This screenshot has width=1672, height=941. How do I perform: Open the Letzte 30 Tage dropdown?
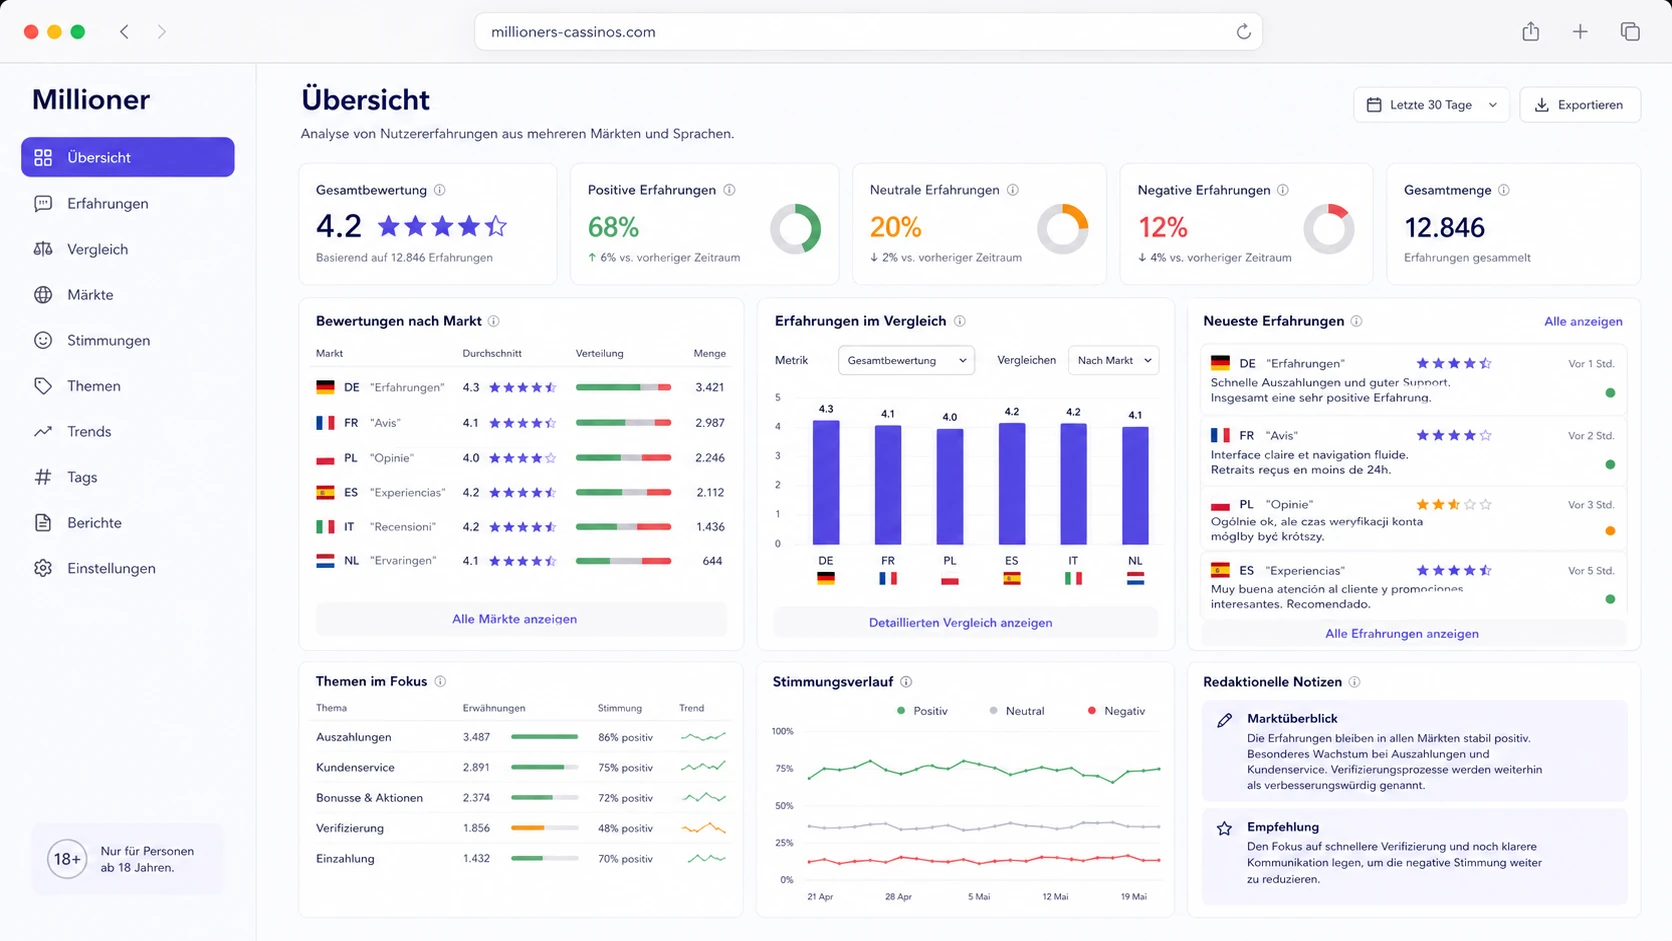(1431, 105)
